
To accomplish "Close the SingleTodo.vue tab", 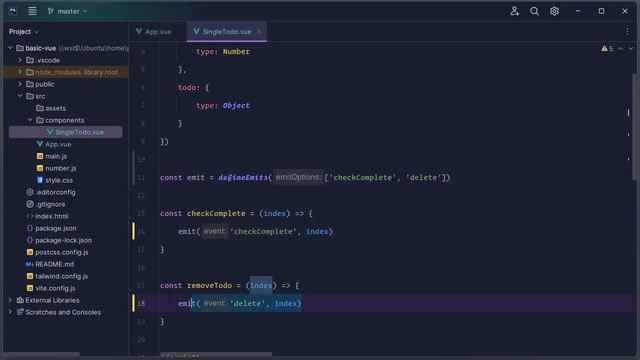I will (258, 31).
